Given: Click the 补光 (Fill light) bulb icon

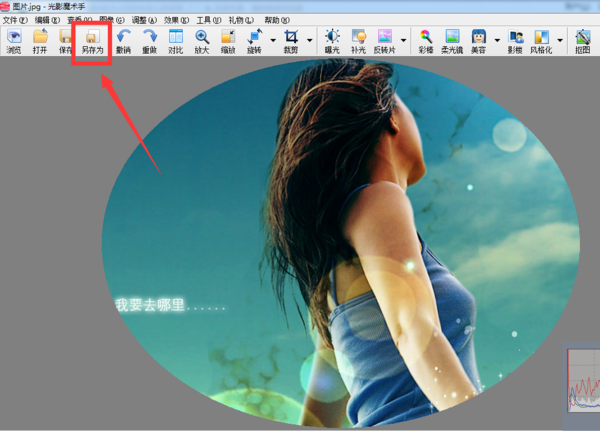Looking at the screenshot, I should [x=358, y=41].
